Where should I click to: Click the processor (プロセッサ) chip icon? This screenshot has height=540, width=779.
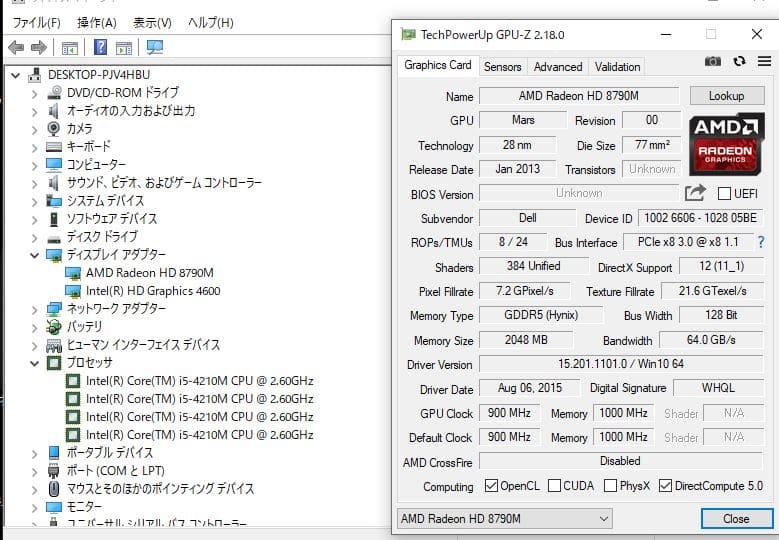(54, 363)
